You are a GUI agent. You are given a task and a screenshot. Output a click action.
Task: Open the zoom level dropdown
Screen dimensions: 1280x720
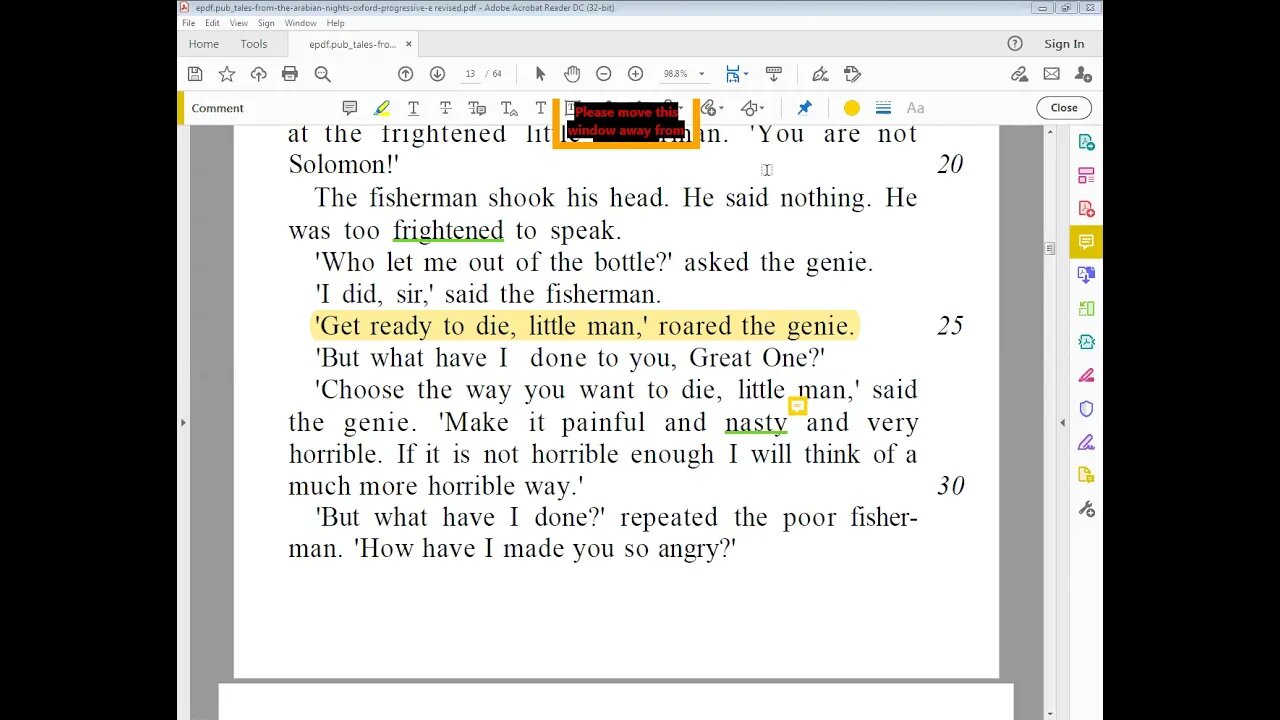(x=701, y=74)
